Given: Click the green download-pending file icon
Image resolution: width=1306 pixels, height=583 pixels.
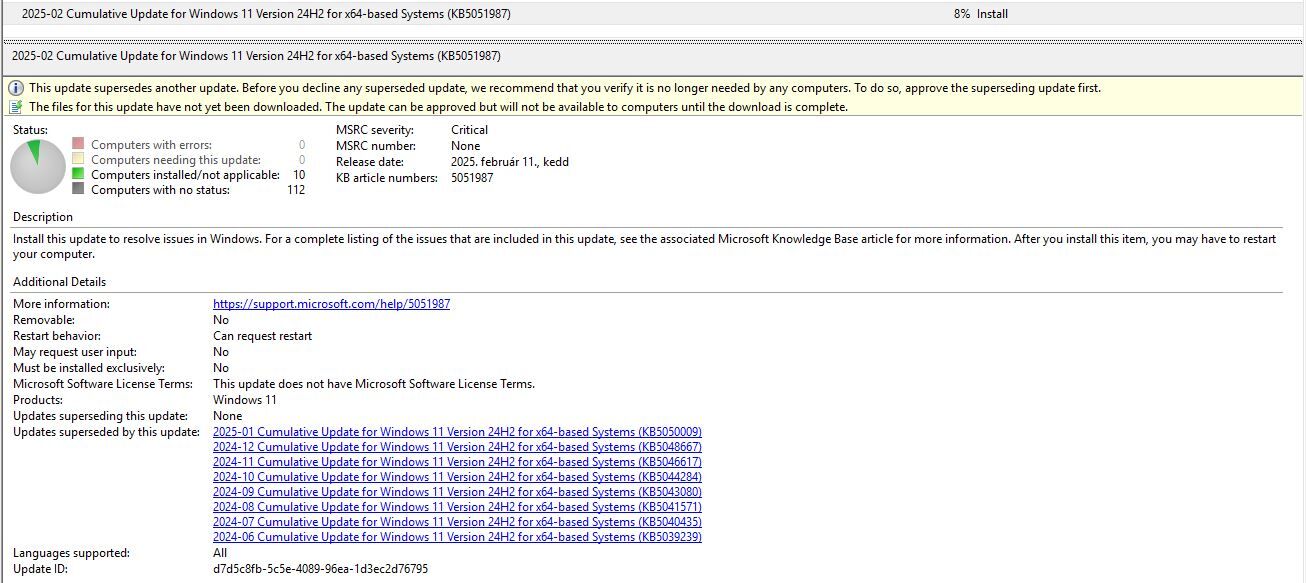Looking at the screenshot, I should click(16, 107).
